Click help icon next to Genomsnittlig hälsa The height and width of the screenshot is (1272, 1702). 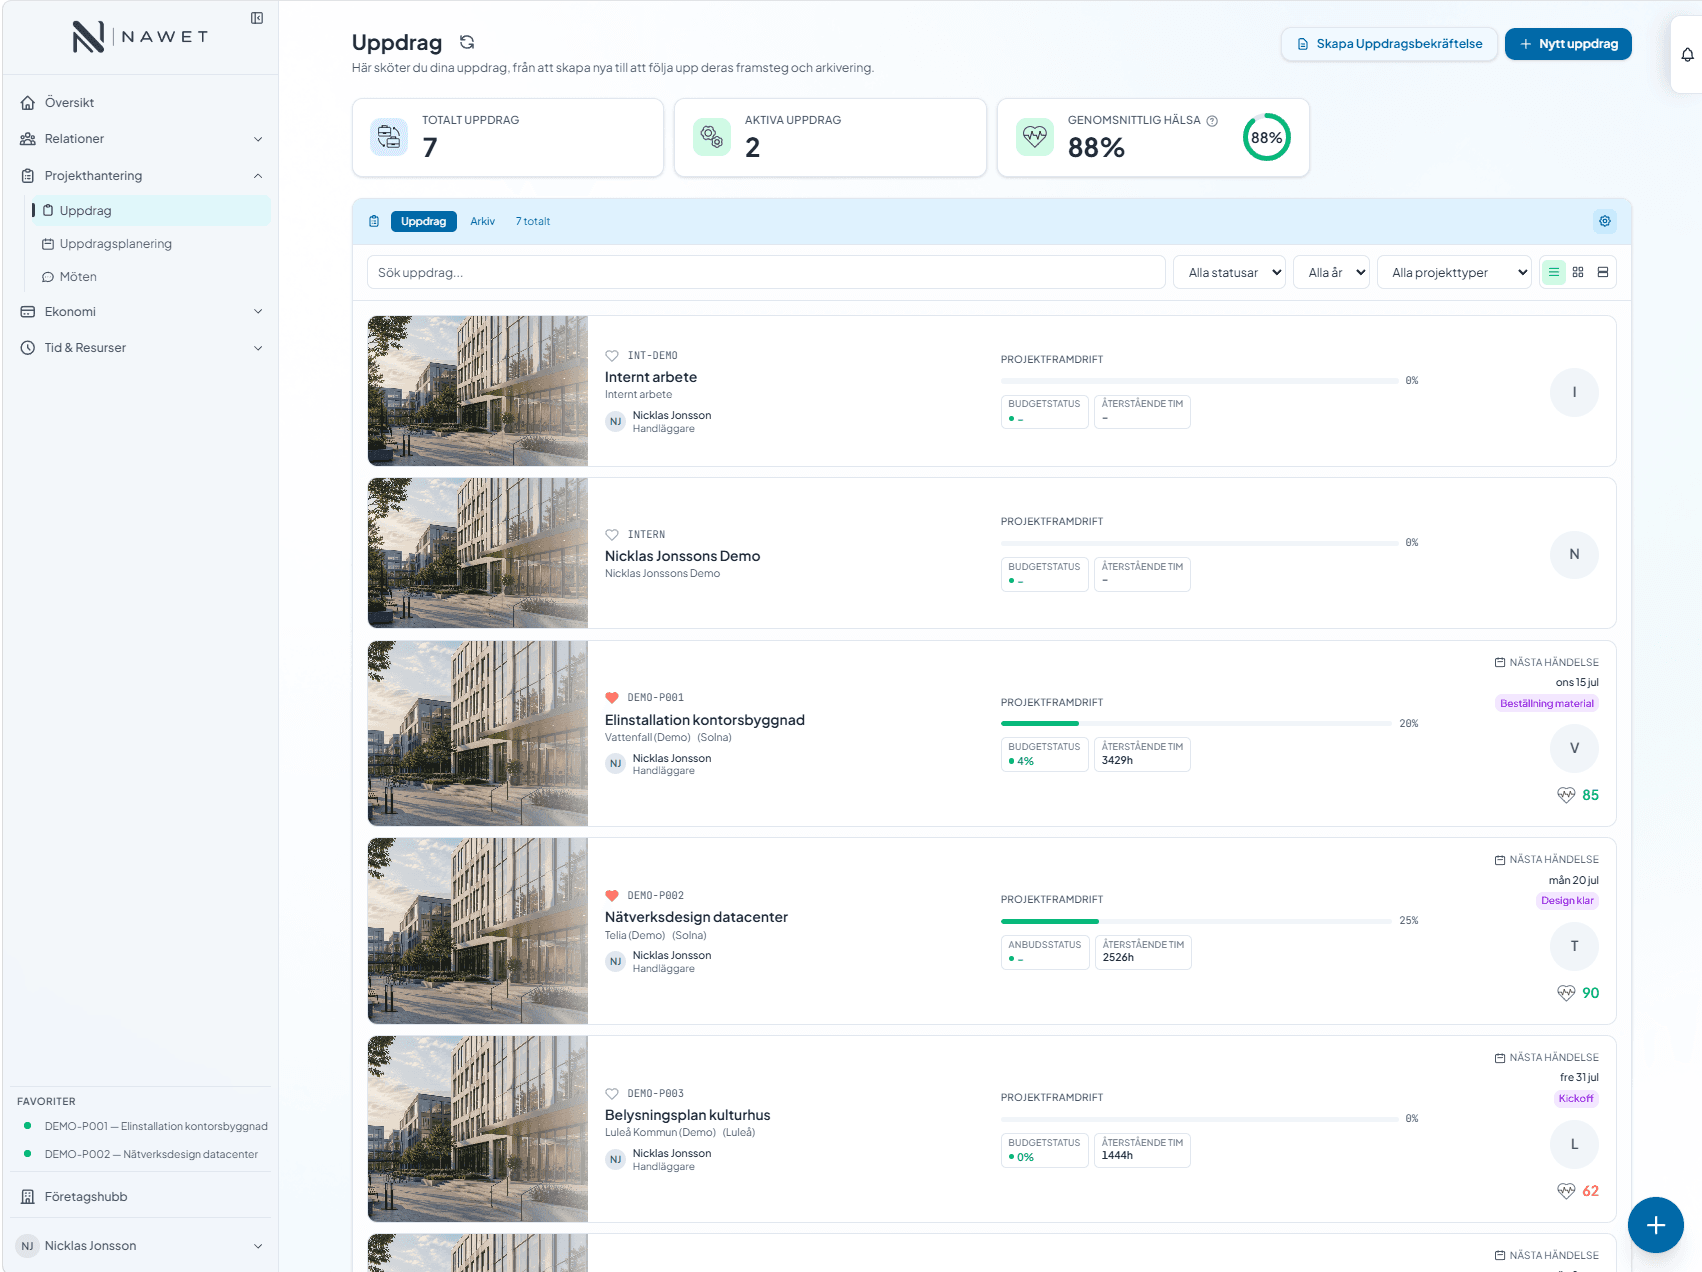pyautogui.click(x=1212, y=121)
